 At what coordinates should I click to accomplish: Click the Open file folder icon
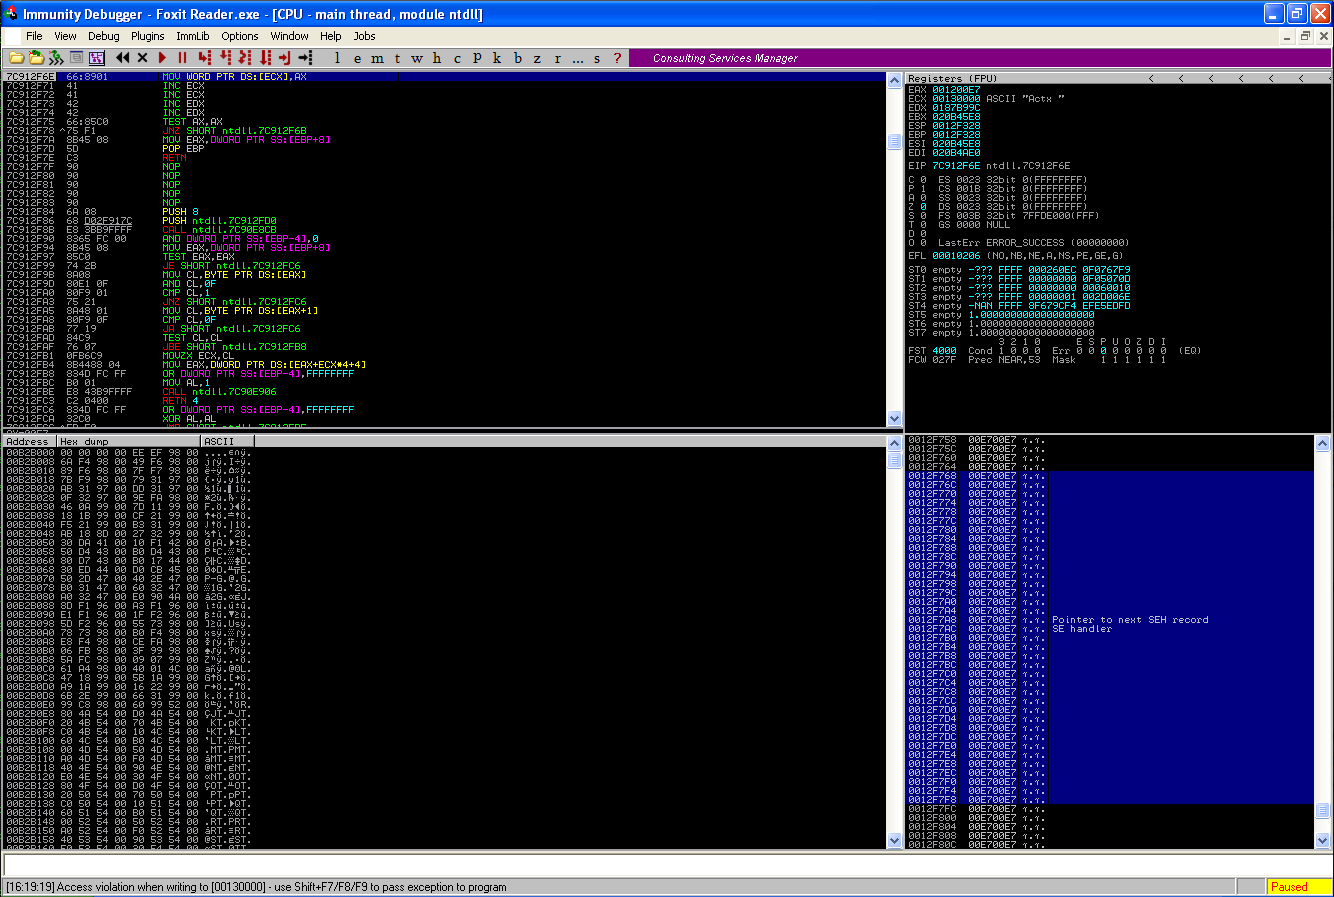coord(16,58)
